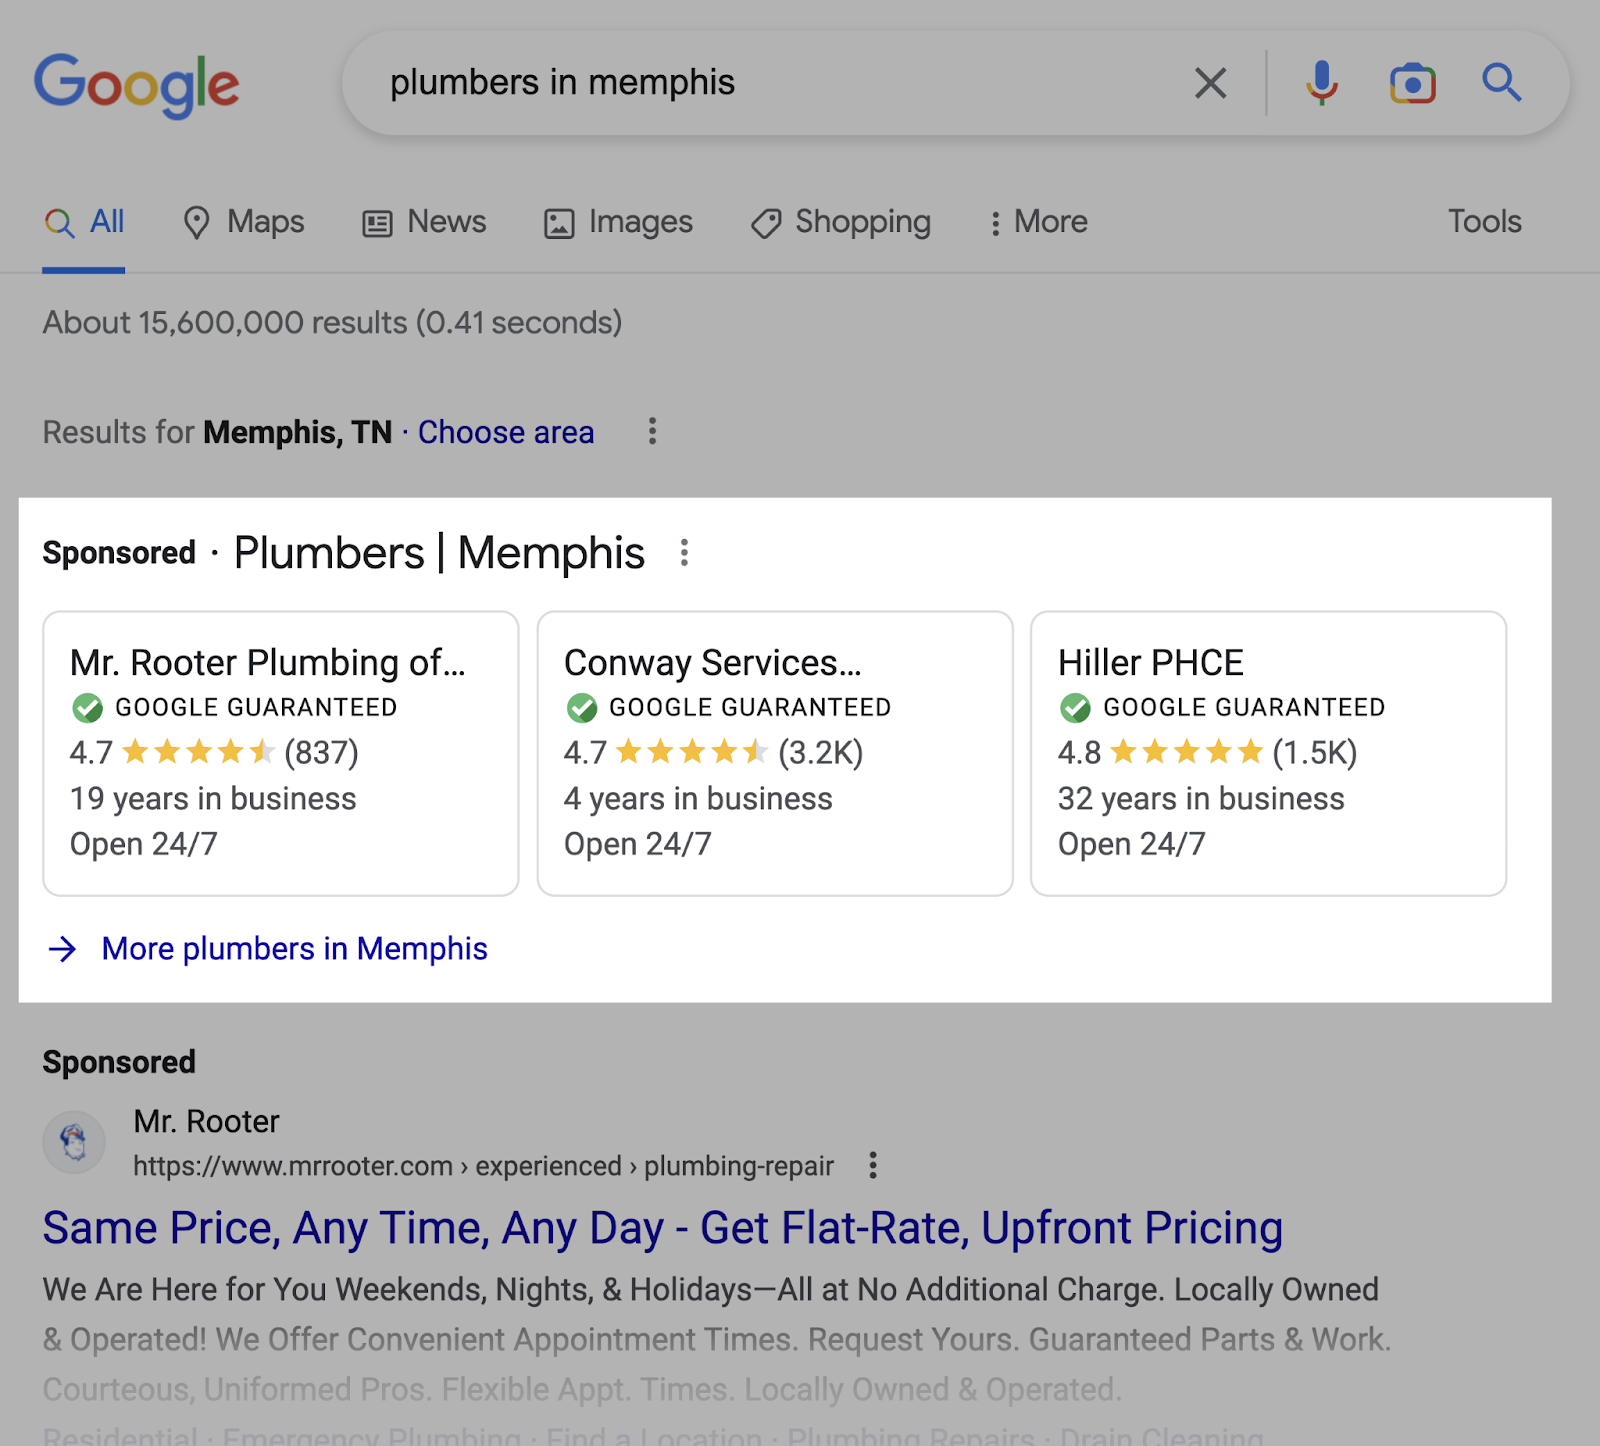Open the three-dot menu next to Choose area
Viewport: 1600px width, 1446px height.
point(652,432)
